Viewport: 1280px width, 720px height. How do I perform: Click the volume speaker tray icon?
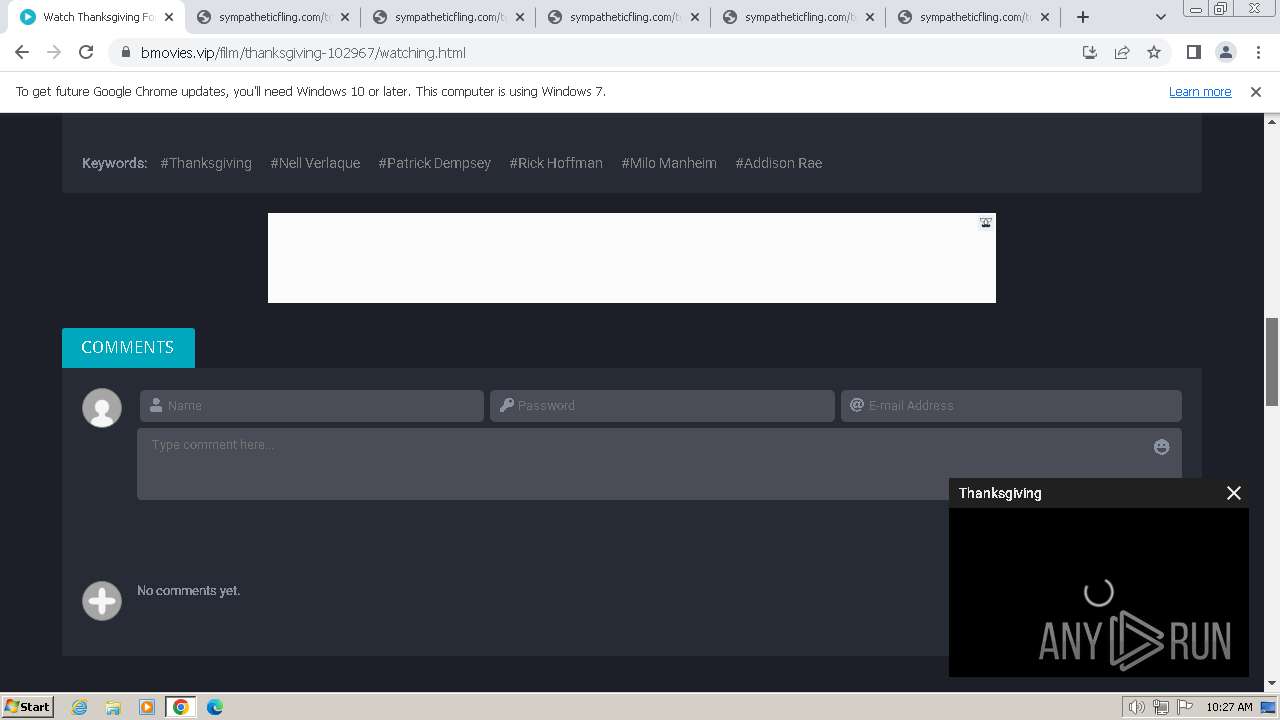point(1137,707)
